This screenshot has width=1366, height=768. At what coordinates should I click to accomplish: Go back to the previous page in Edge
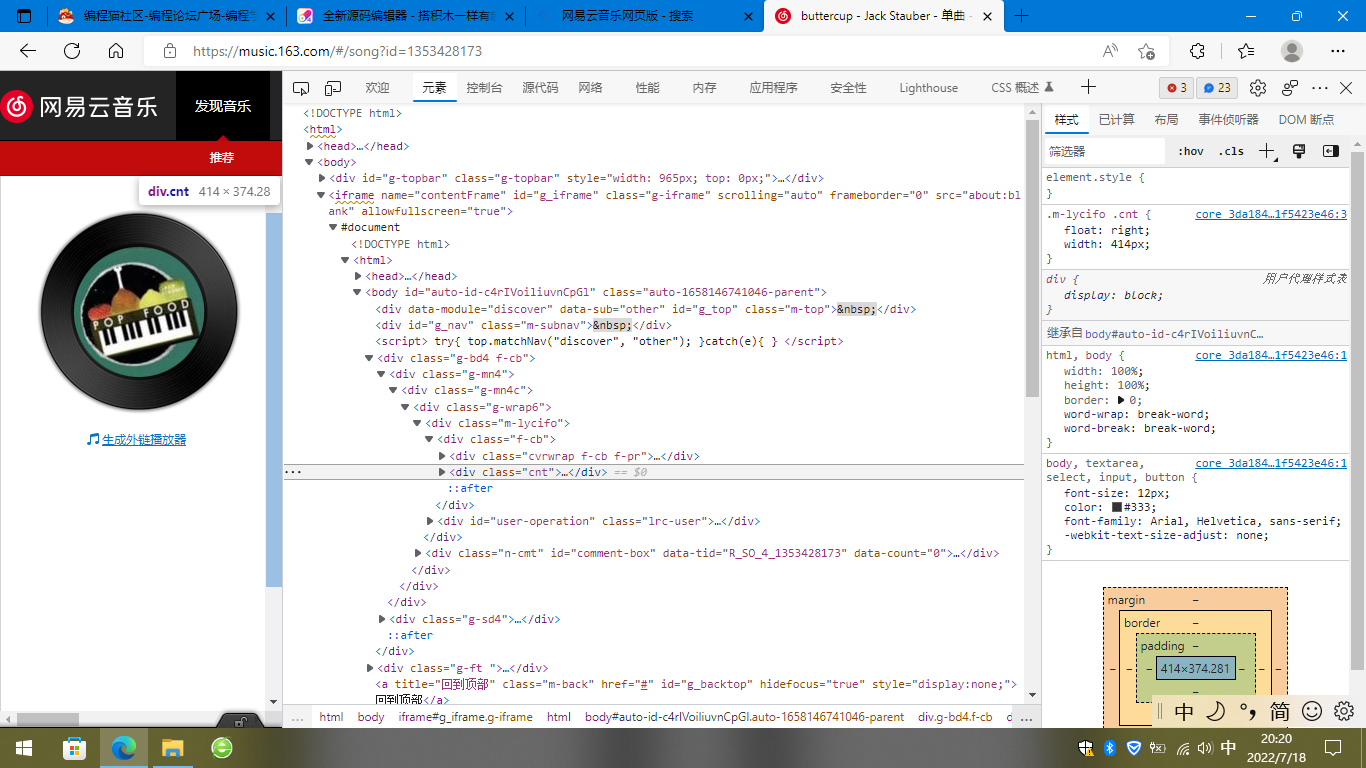pyautogui.click(x=28, y=51)
